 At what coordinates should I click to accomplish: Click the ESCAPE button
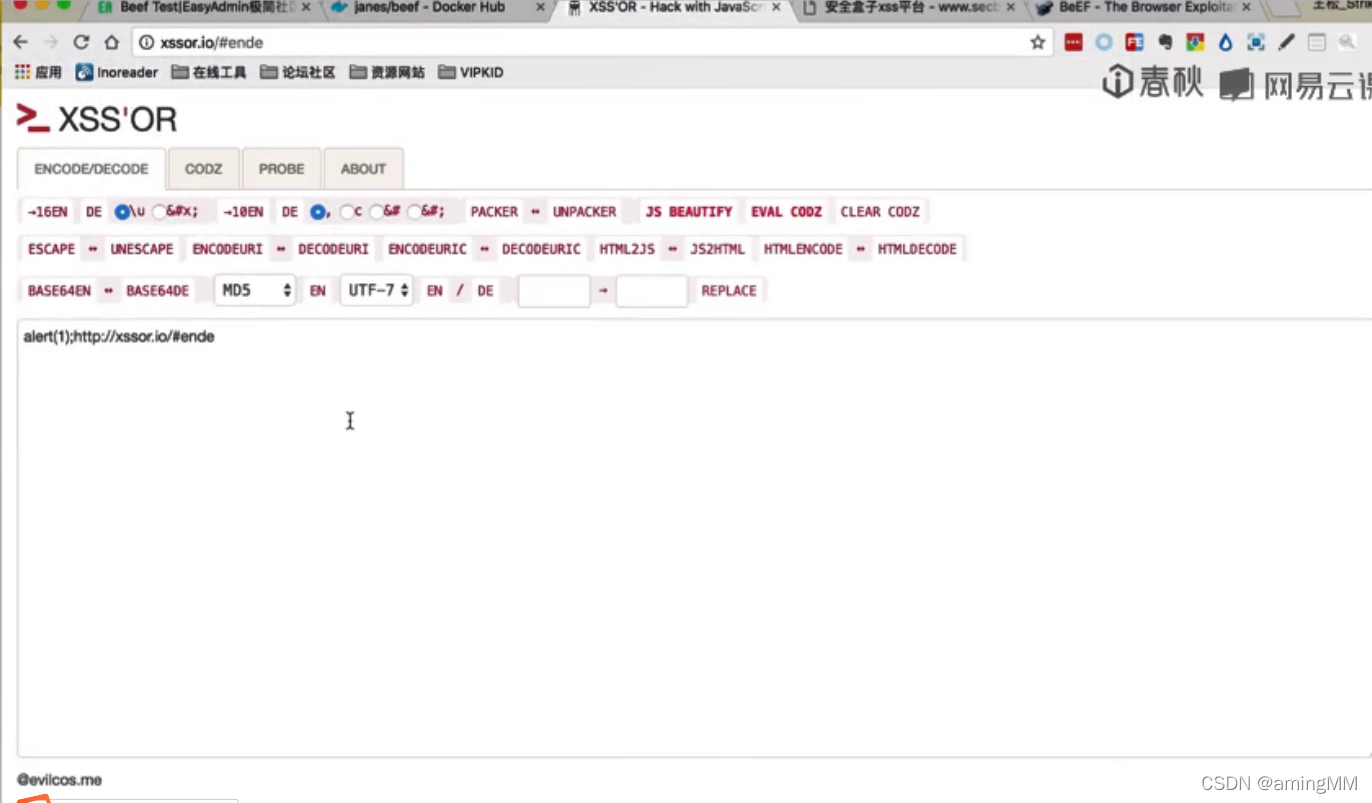(51, 249)
